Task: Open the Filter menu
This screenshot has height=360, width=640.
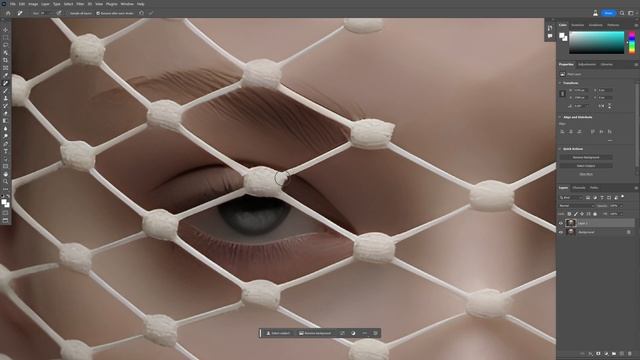Action: point(80,4)
